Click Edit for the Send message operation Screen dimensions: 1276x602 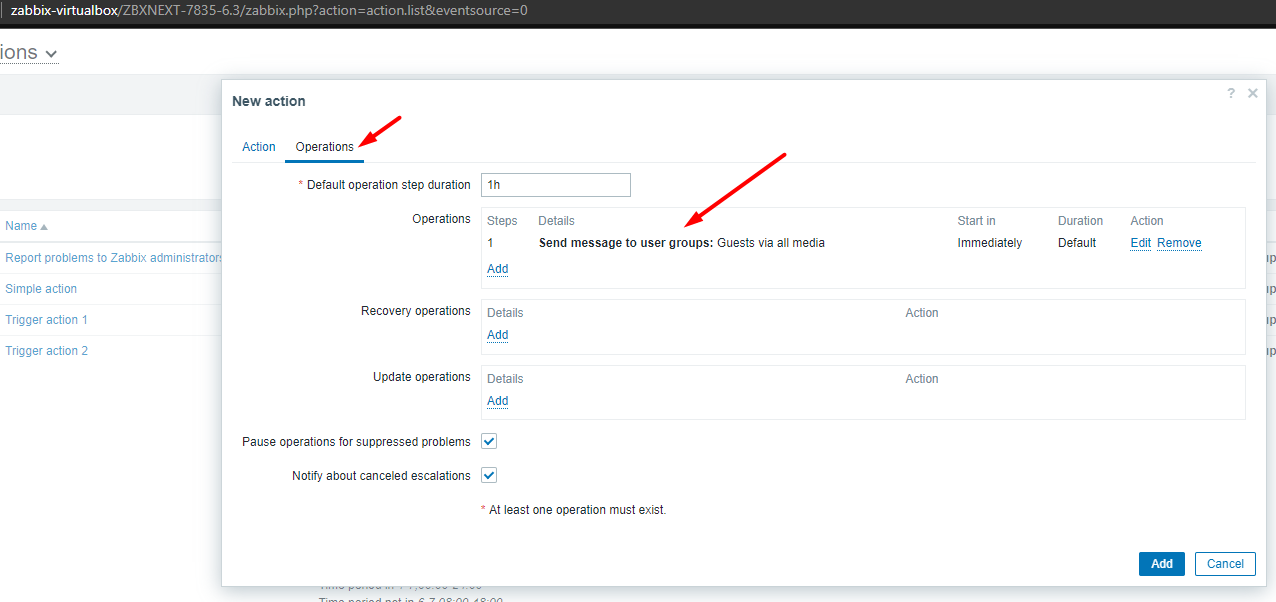point(1141,243)
